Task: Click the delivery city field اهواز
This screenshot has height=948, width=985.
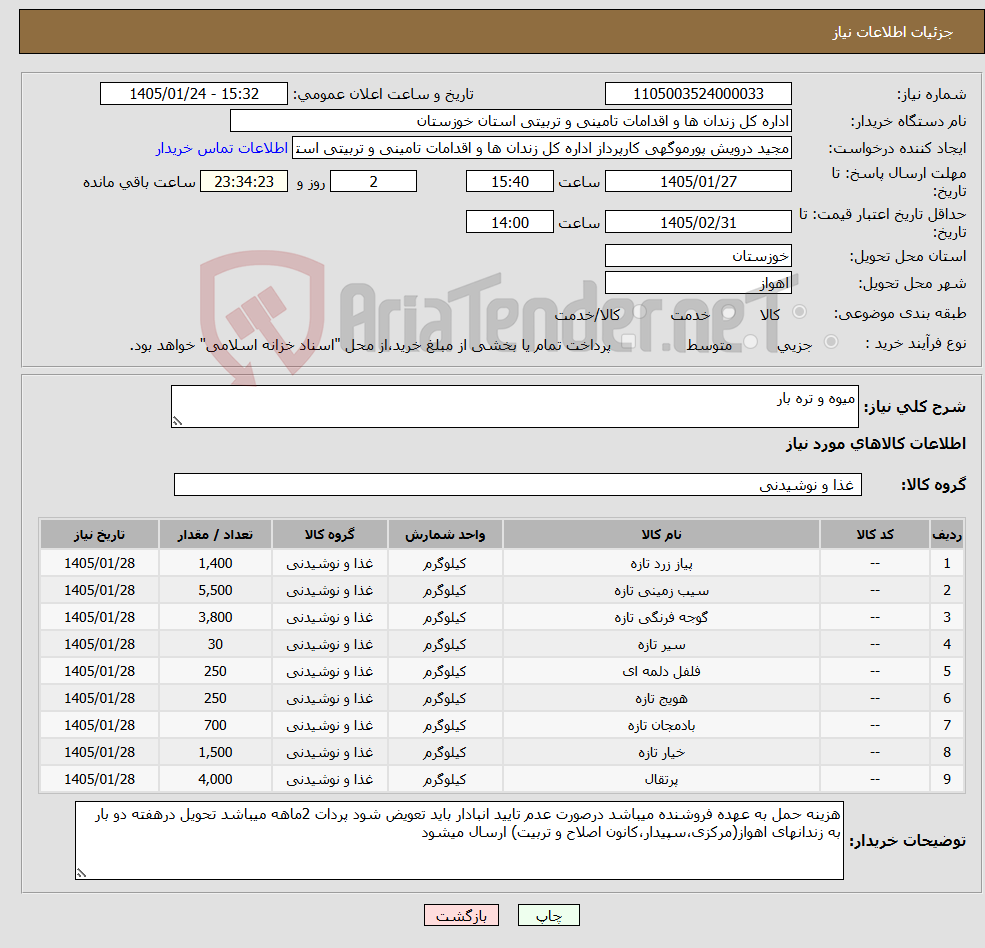Action: [698, 283]
